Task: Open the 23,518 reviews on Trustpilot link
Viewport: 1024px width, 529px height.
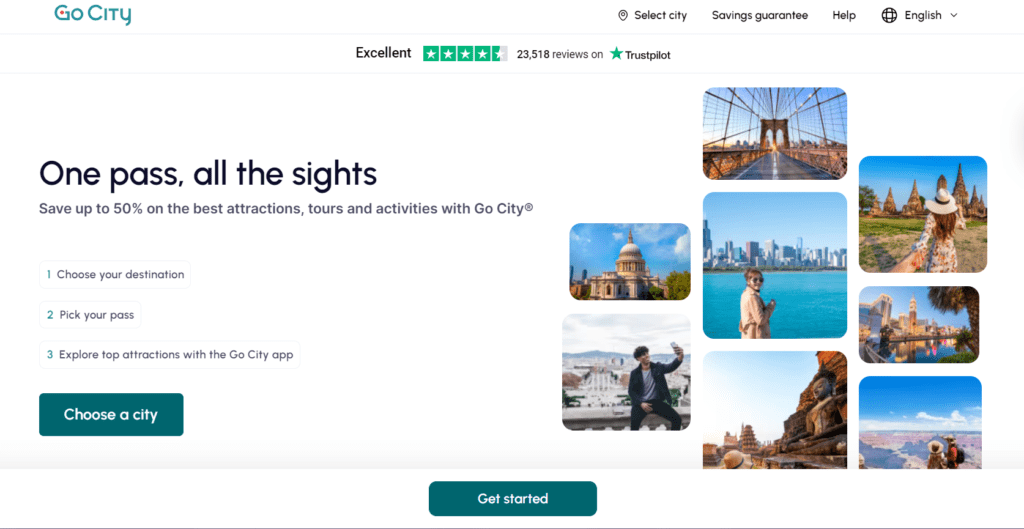Action: [594, 54]
